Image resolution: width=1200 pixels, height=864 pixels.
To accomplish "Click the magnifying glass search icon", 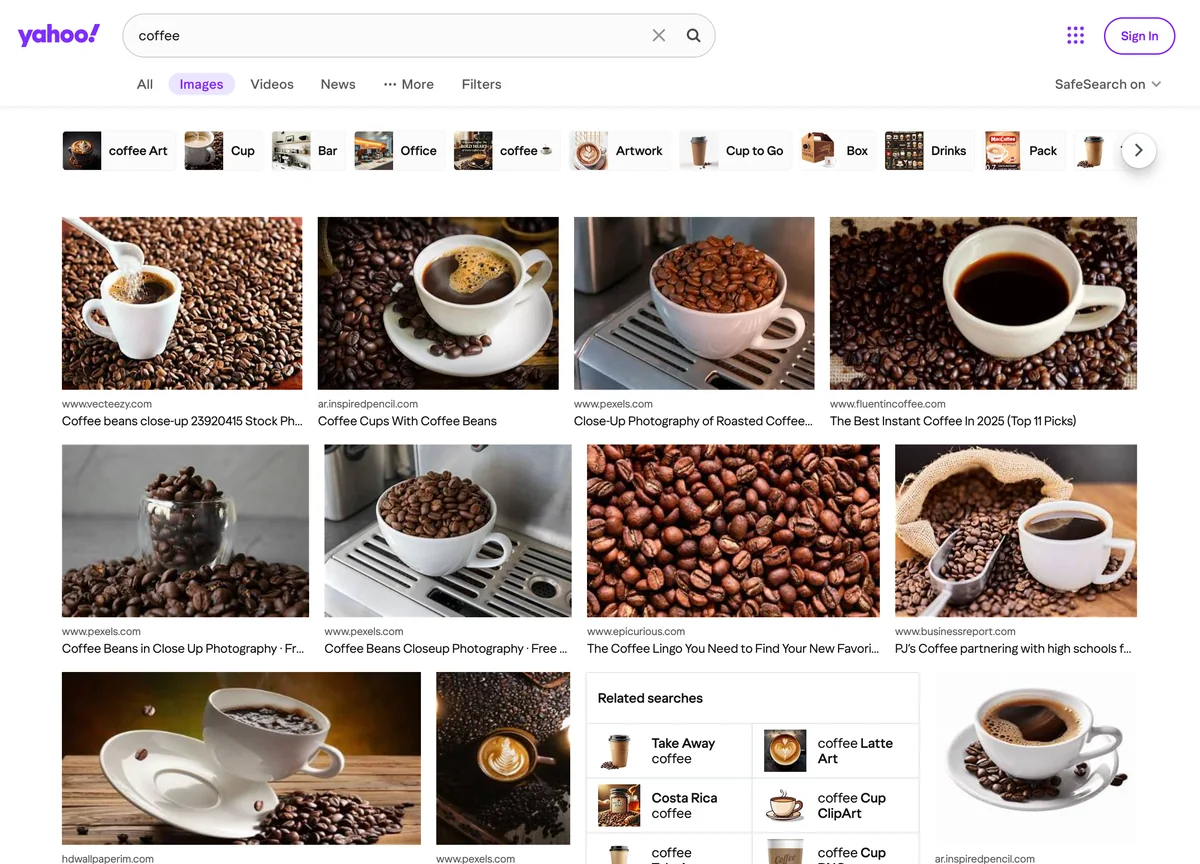I will point(693,36).
